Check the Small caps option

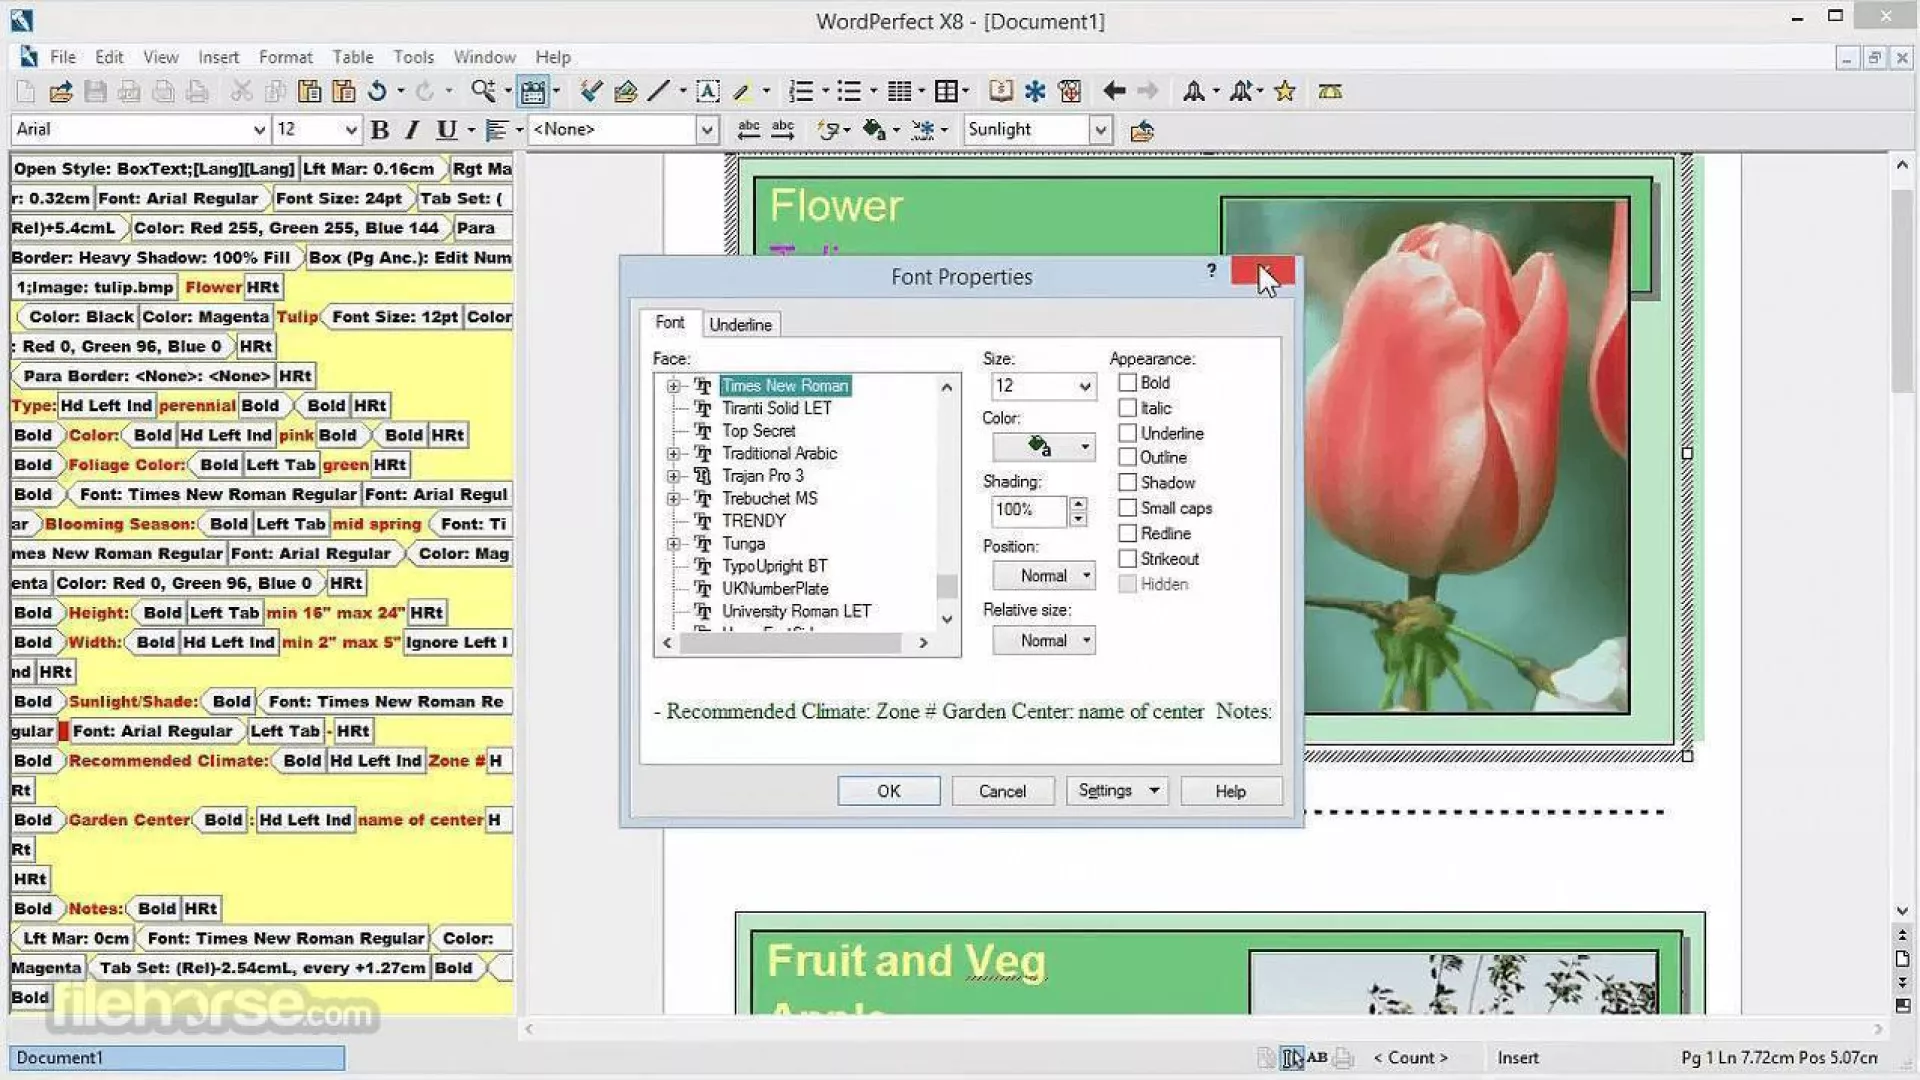tap(1127, 508)
